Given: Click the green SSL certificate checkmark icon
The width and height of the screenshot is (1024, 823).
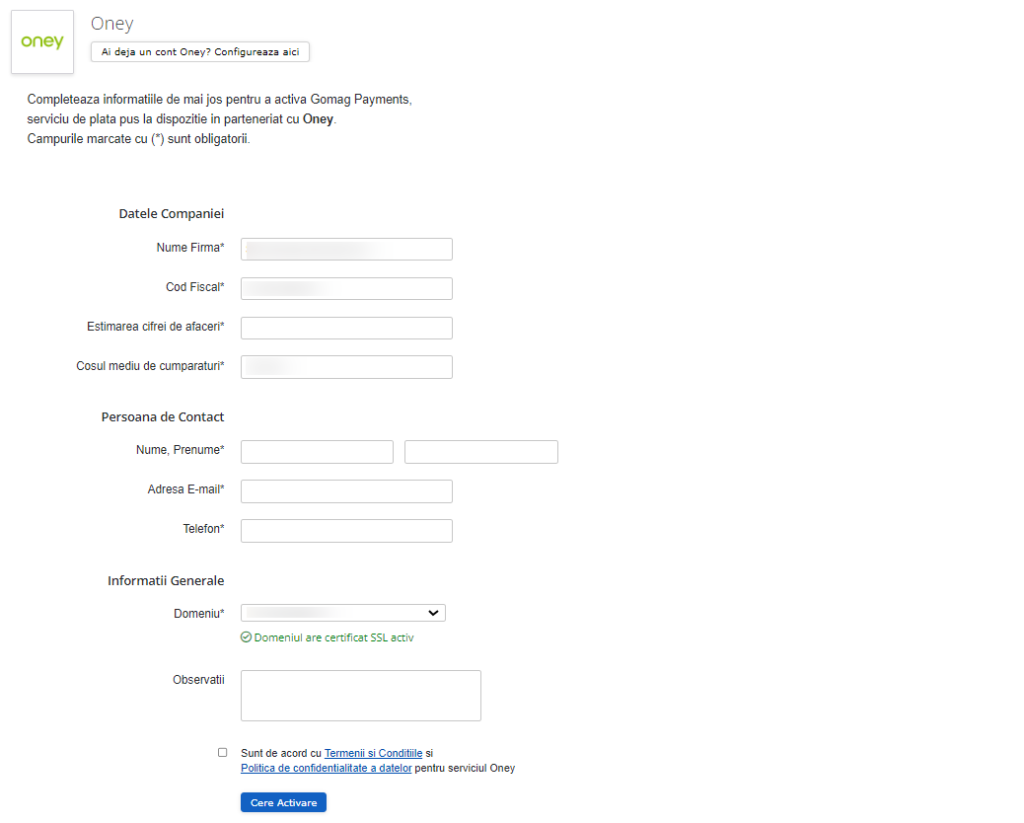Looking at the screenshot, I should coord(246,637).
